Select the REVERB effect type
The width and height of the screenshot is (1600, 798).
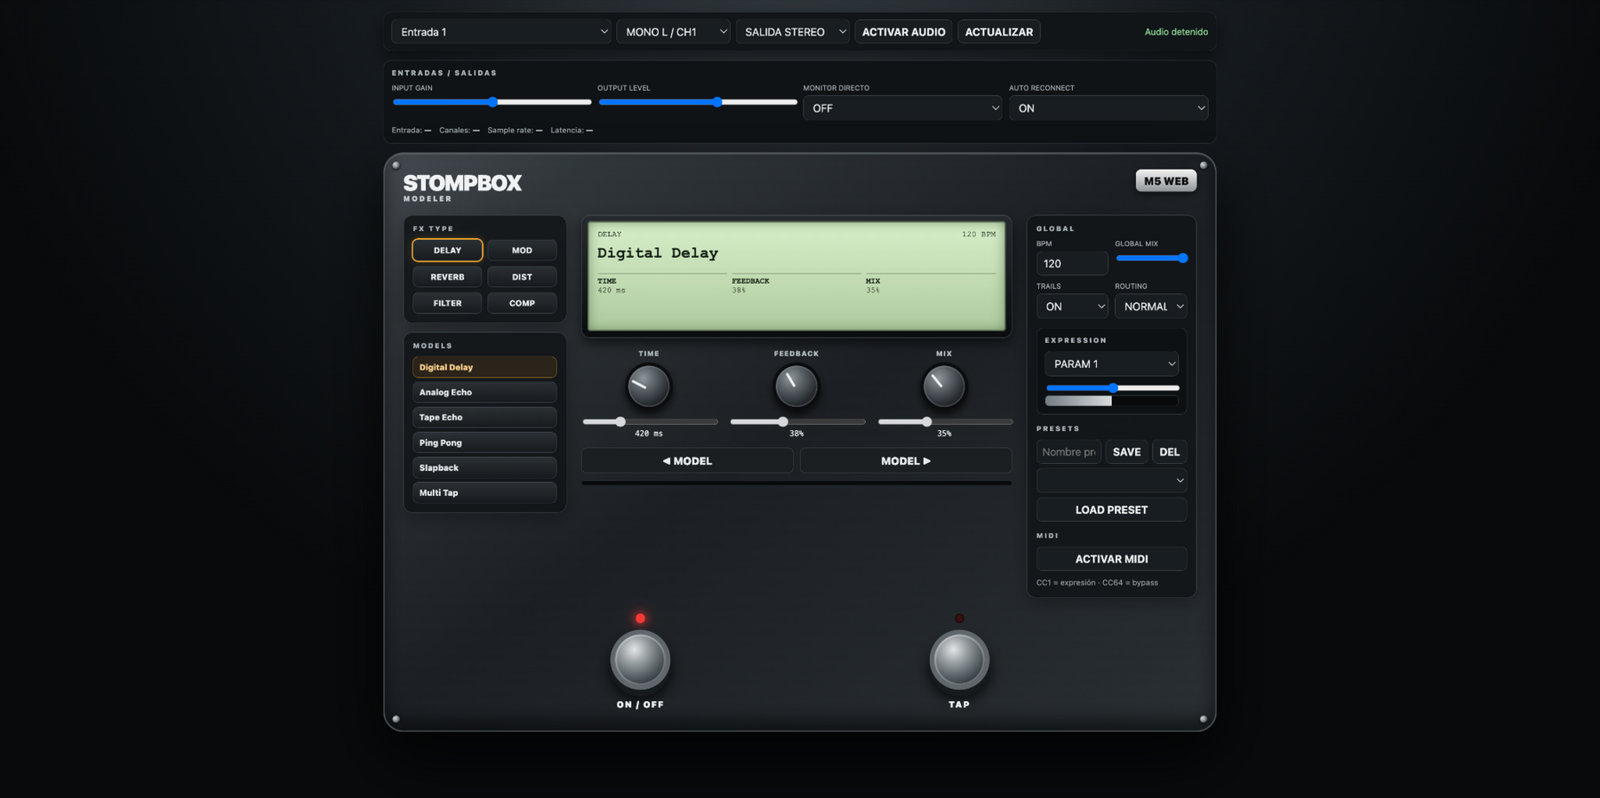447,277
